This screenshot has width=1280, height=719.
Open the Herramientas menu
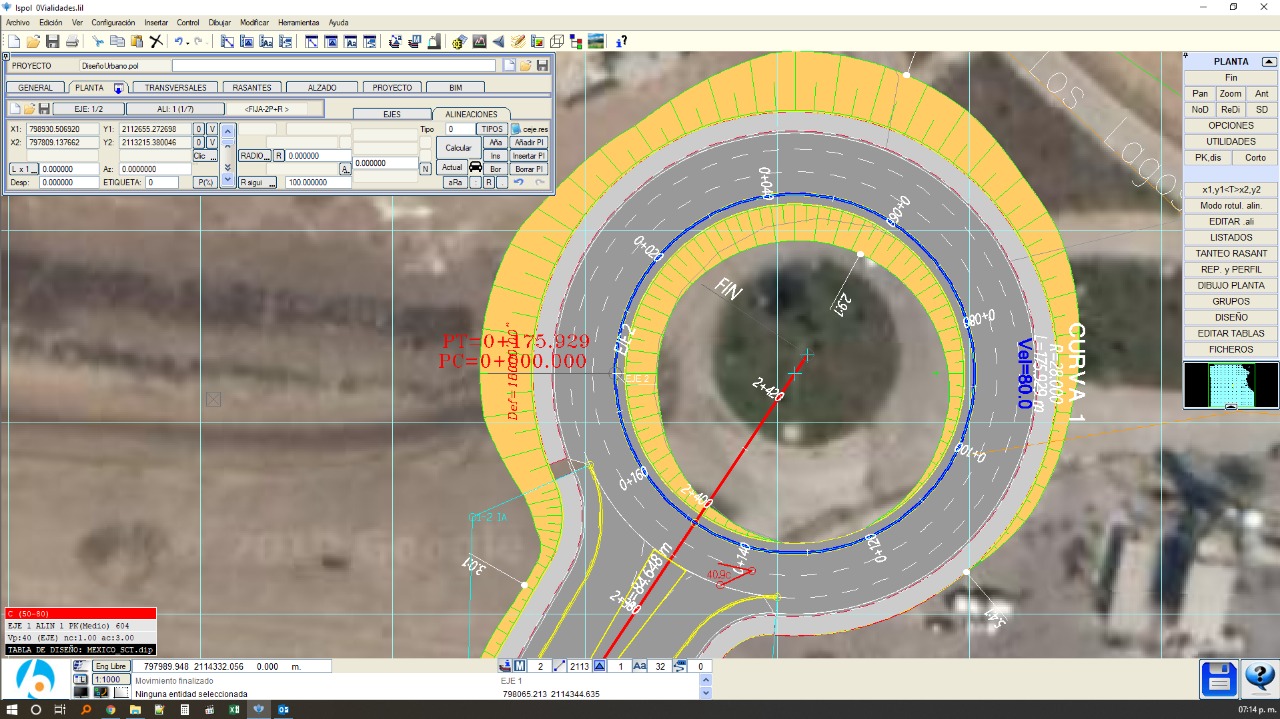[x=298, y=22]
